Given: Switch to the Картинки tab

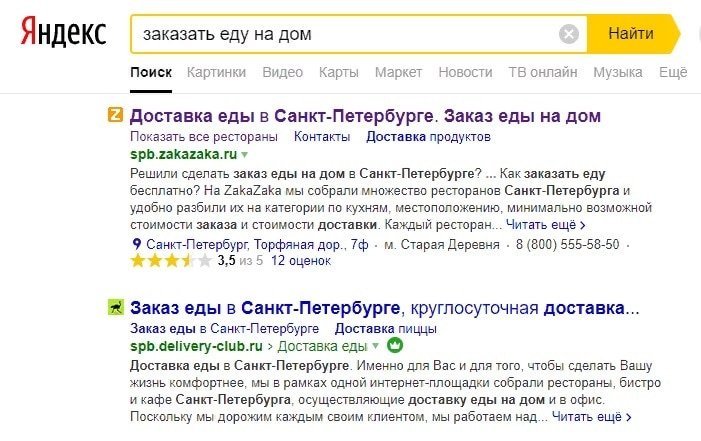Looking at the screenshot, I should [216, 72].
